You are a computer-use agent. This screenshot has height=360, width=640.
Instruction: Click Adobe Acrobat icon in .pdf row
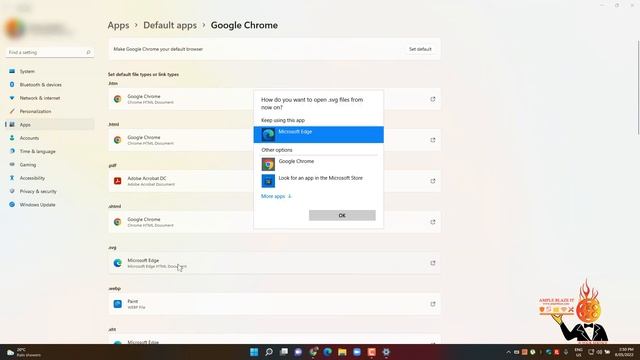[118, 181]
